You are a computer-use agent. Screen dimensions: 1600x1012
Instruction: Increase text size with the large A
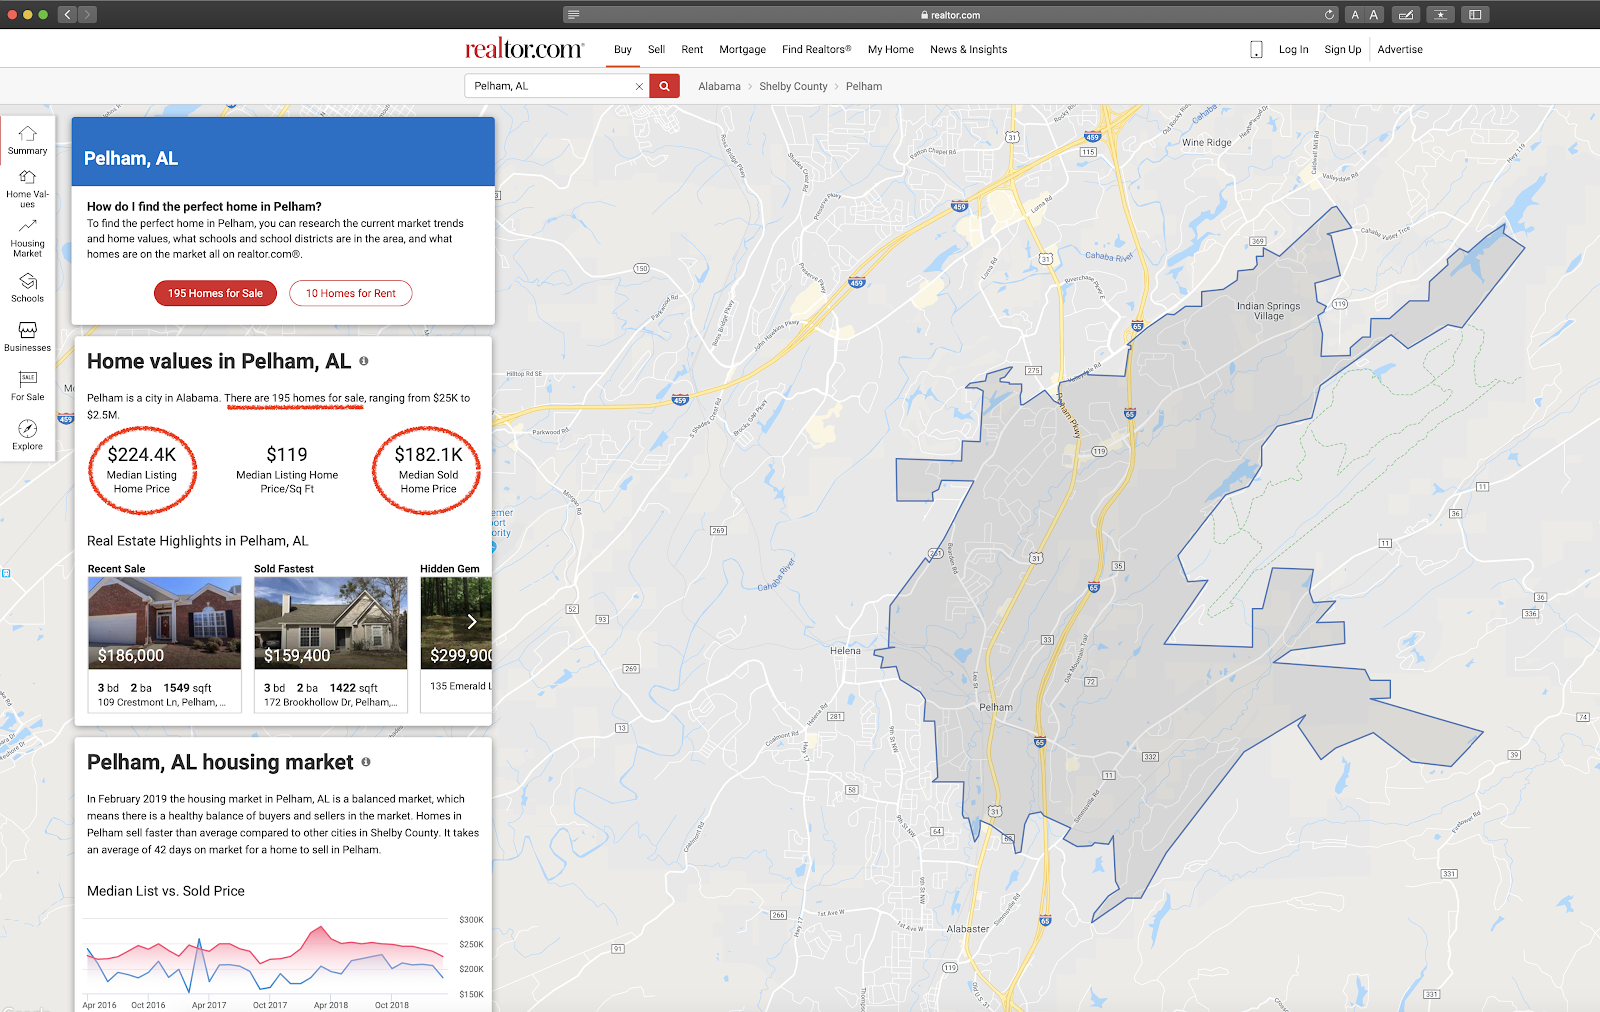(1374, 15)
